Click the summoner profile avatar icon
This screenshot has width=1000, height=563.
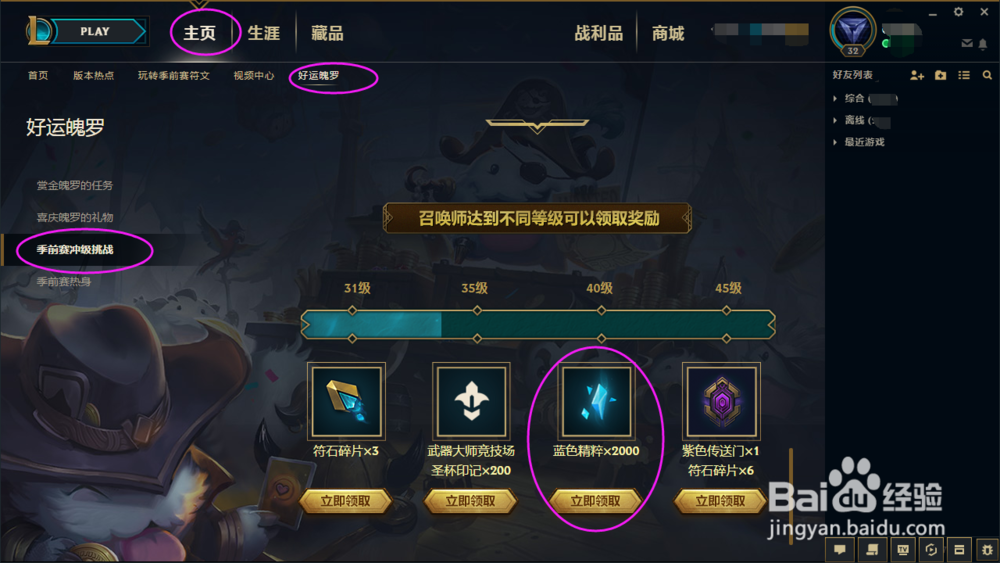tap(853, 31)
